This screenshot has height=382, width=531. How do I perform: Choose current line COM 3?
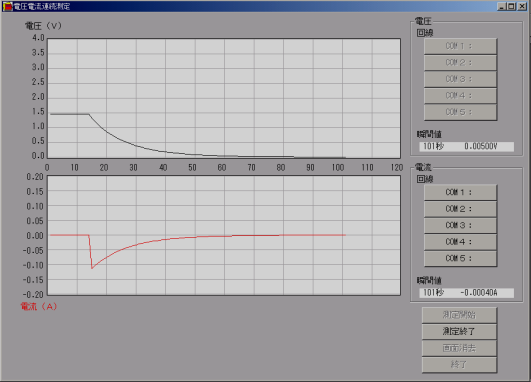[x=460, y=226]
